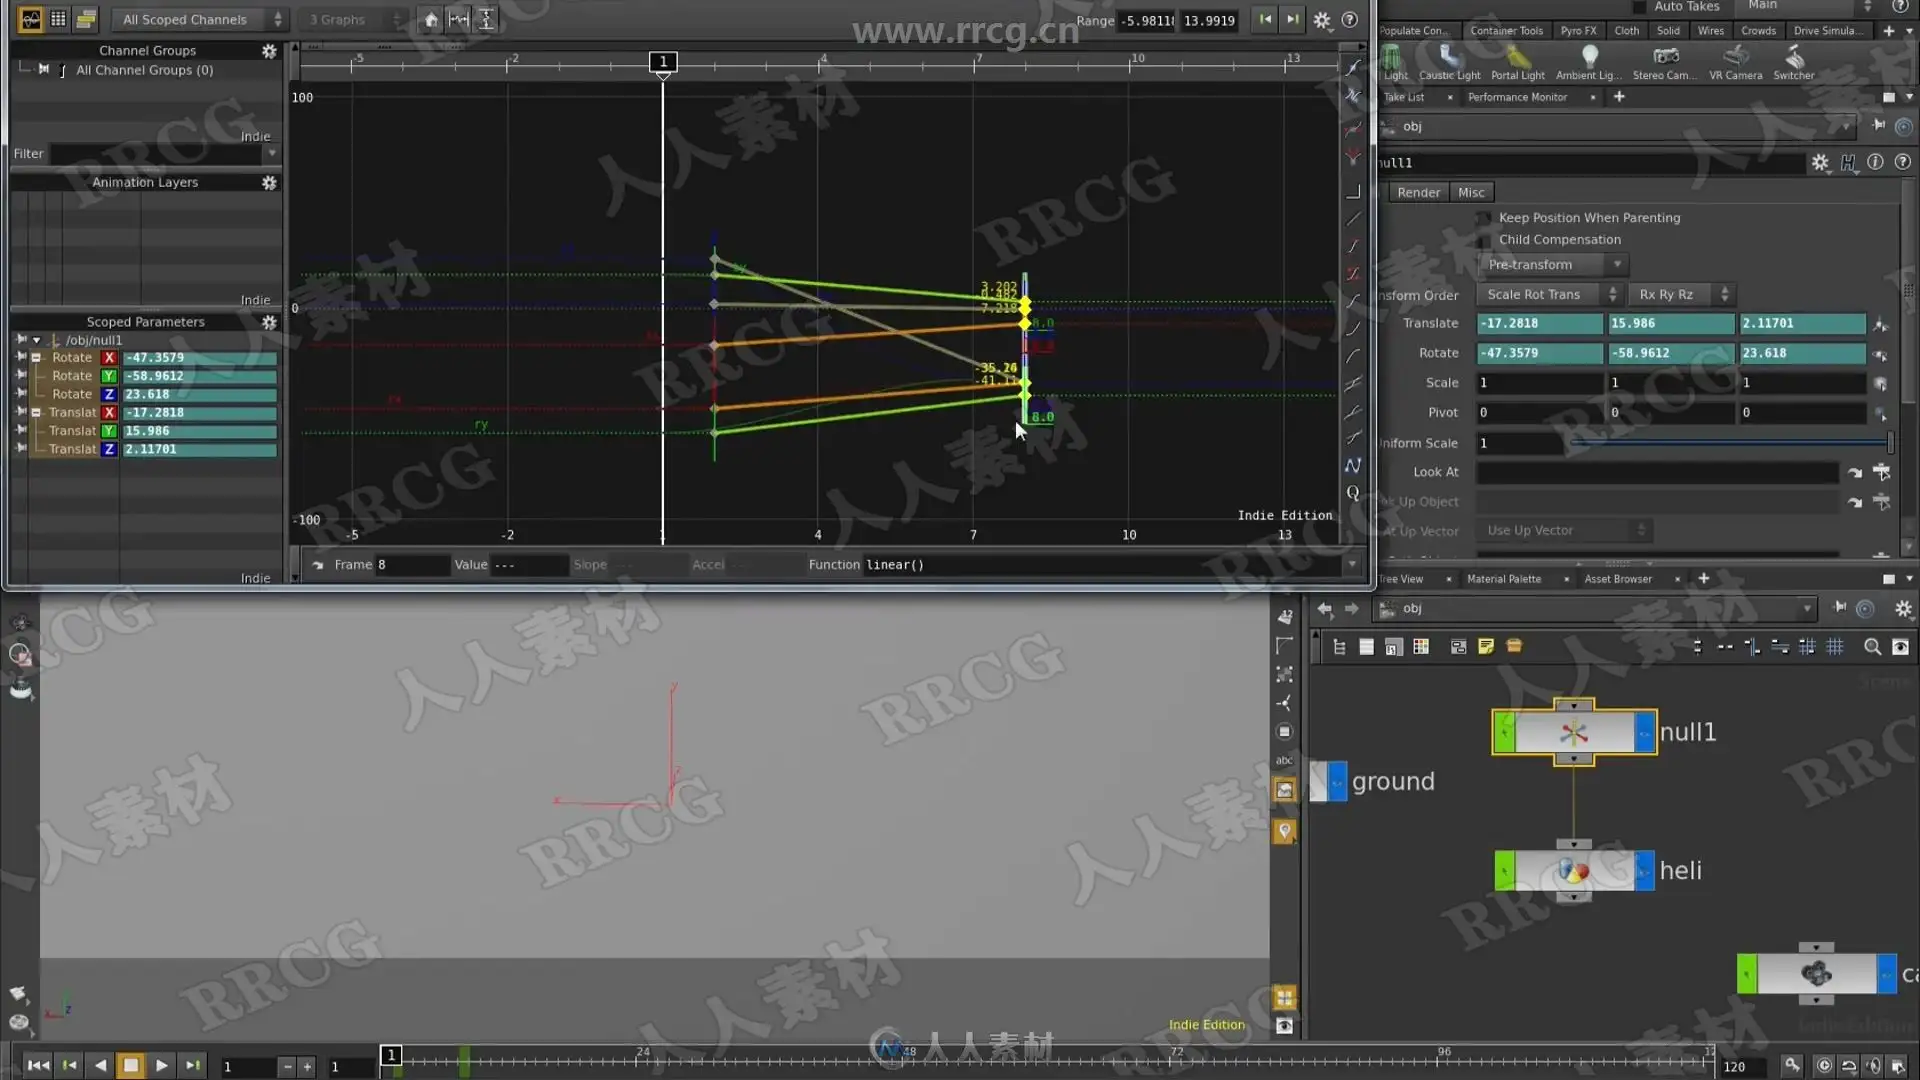Toggle Rotate Y channel scope button
The width and height of the screenshot is (1920, 1080).
coord(109,376)
